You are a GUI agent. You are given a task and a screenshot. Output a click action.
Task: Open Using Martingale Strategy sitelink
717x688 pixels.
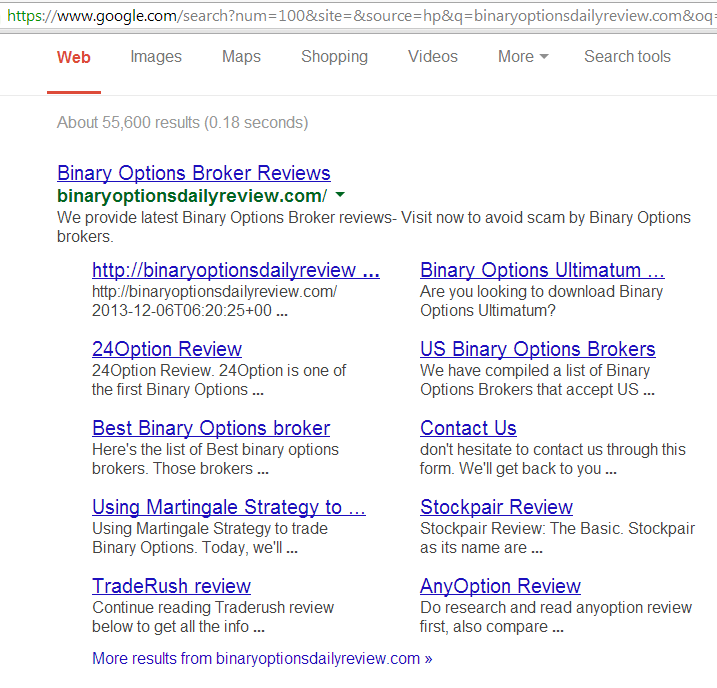click(x=229, y=507)
